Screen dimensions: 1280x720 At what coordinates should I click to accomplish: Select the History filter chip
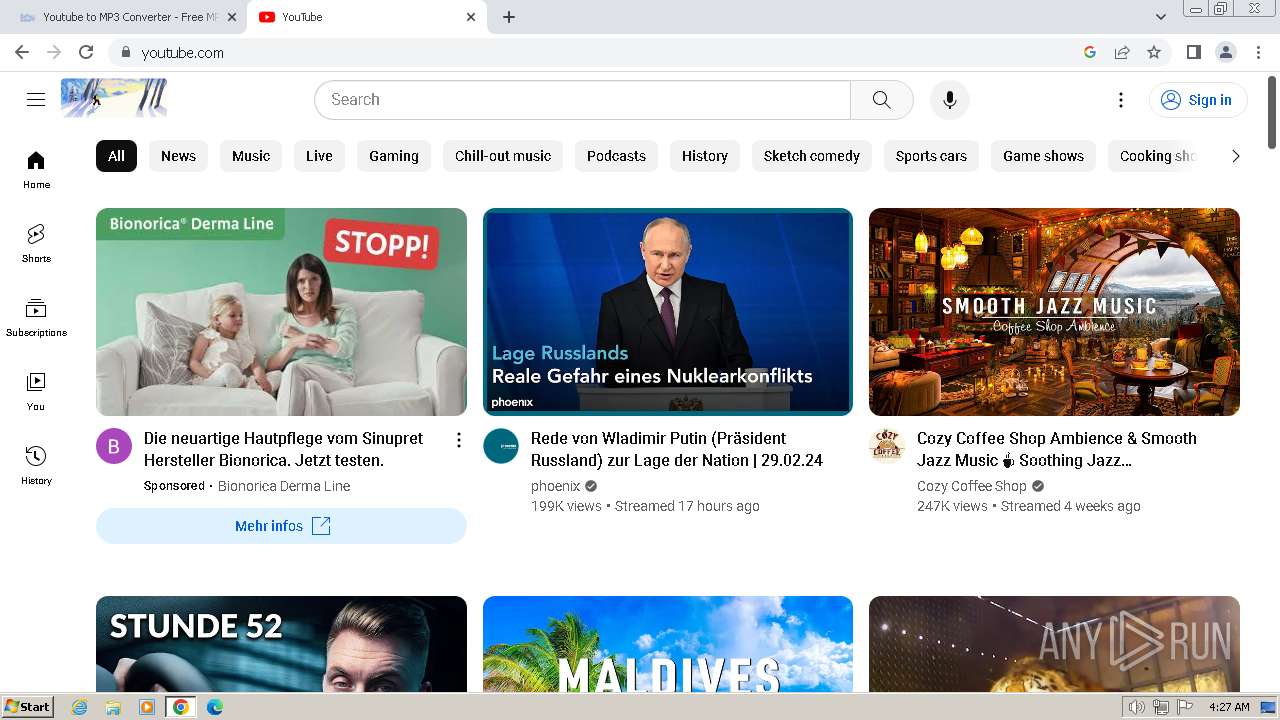point(705,156)
